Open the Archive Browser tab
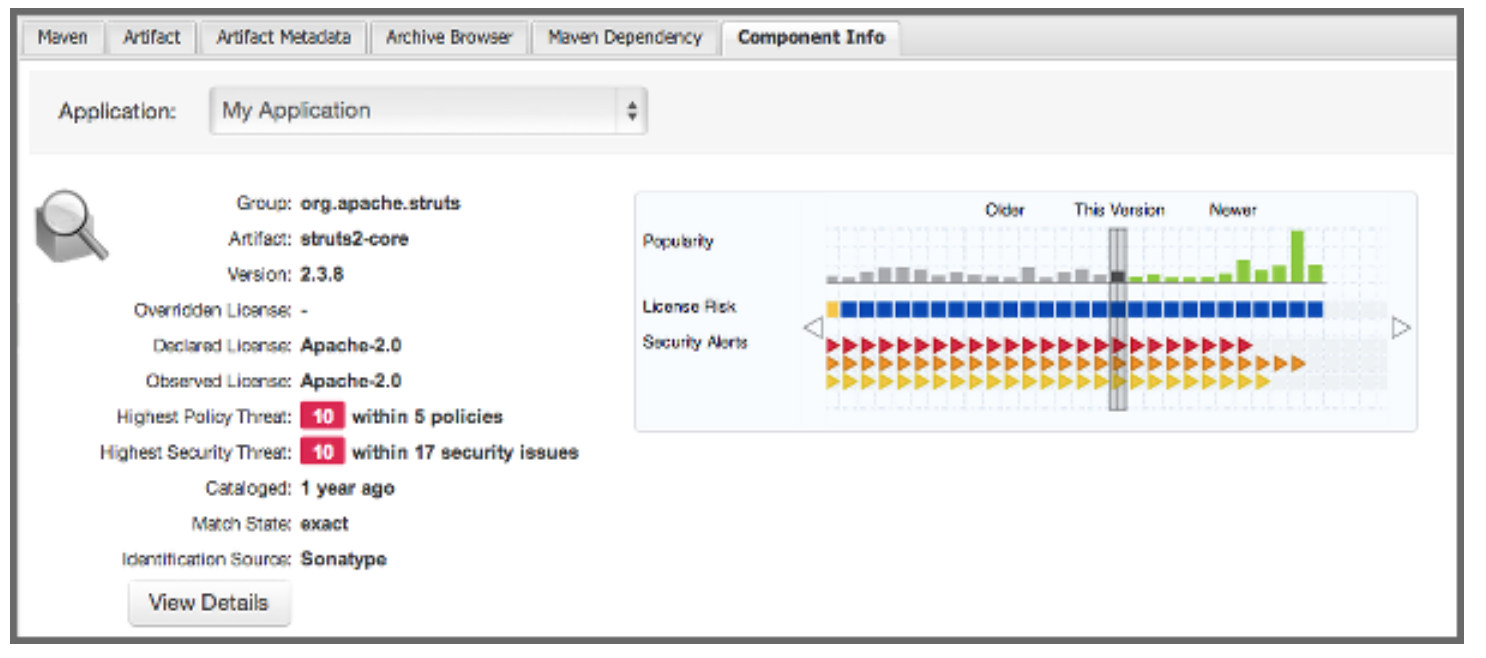 [449, 38]
